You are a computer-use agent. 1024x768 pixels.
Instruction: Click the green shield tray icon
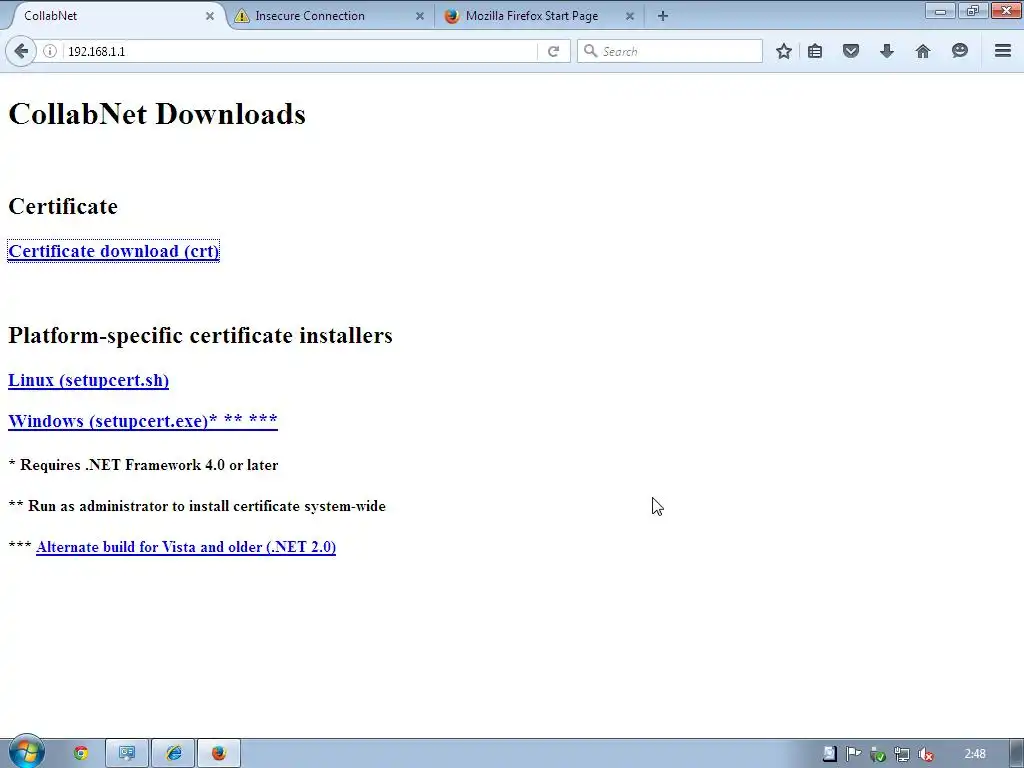(877, 754)
